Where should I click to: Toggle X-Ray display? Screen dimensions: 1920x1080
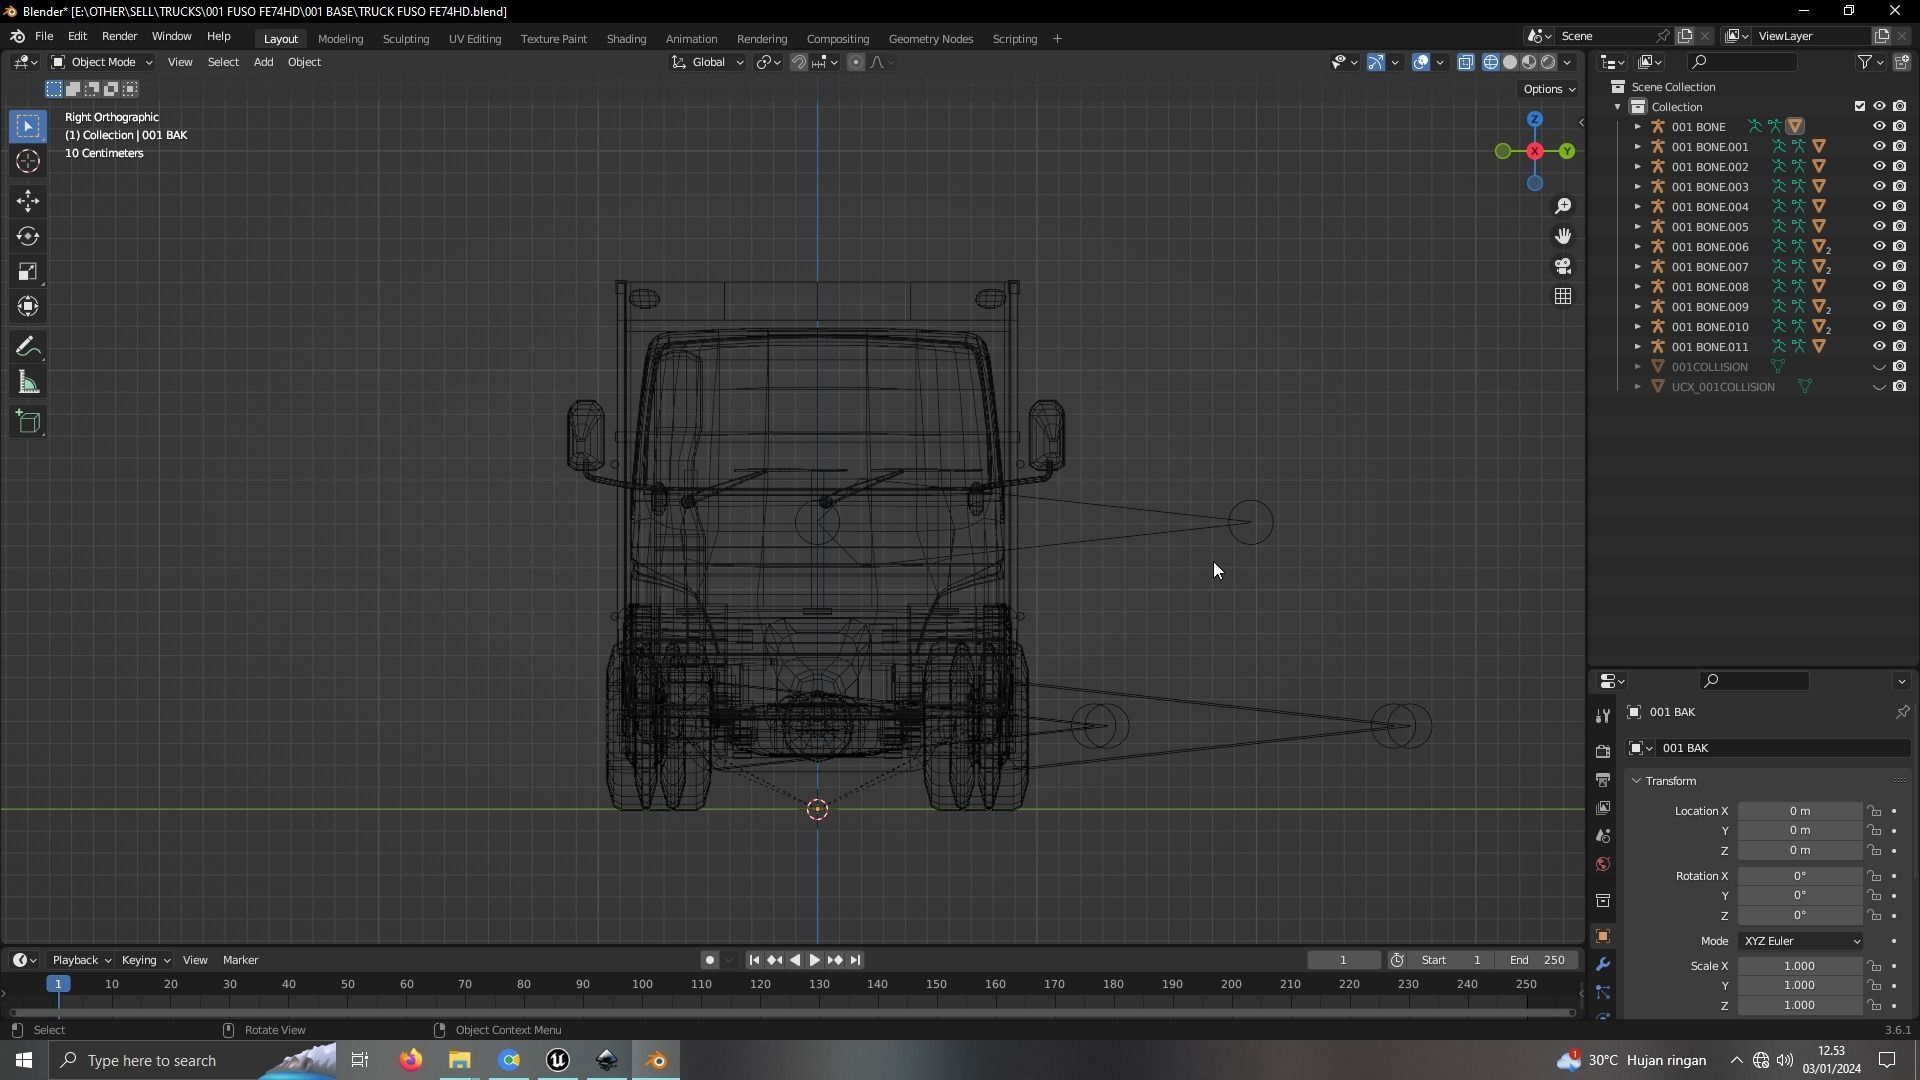pyautogui.click(x=1466, y=62)
